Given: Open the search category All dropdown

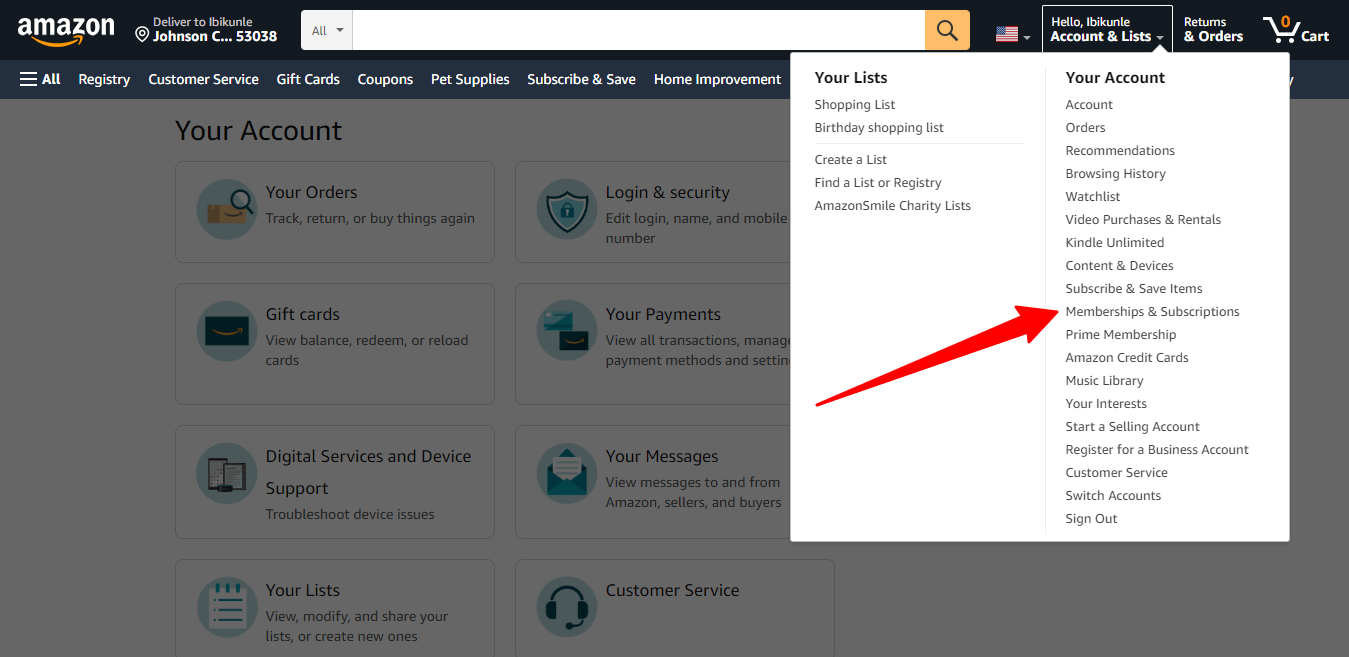Looking at the screenshot, I should 327,30.
